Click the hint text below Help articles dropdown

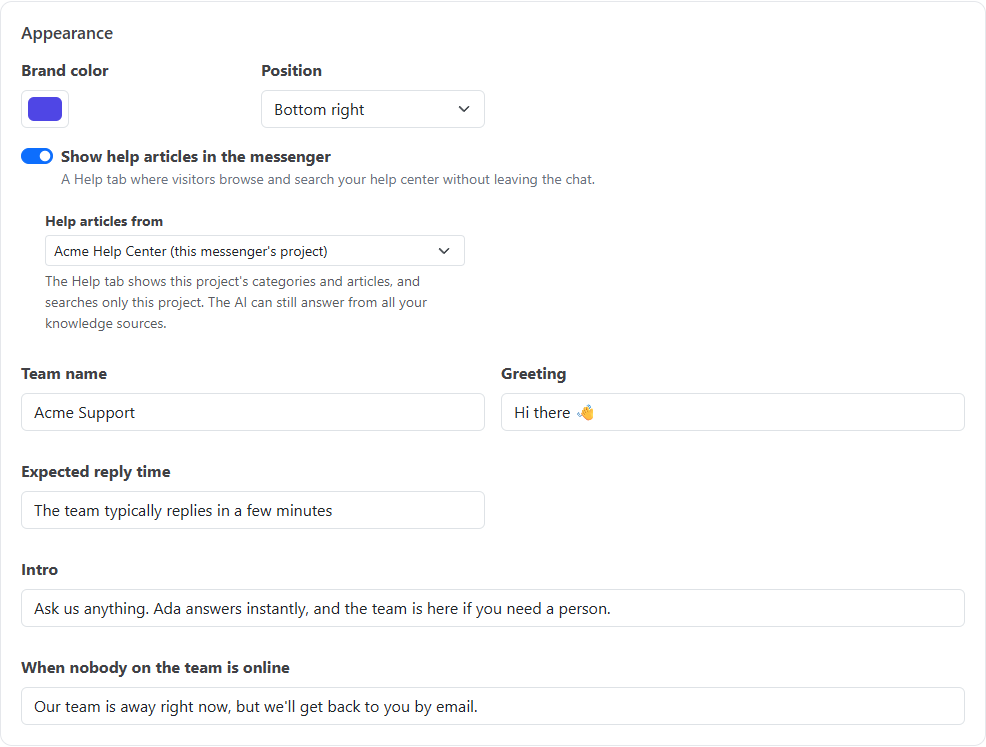click(236, 302)
